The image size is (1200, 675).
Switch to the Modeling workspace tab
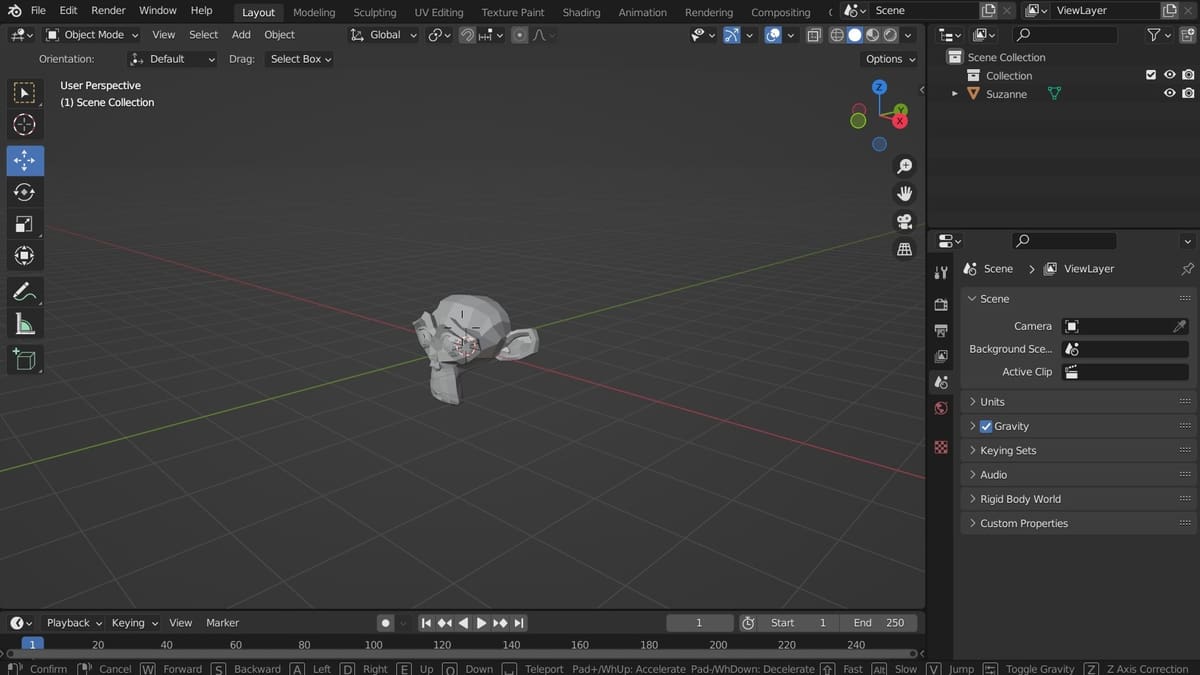[314, 12]
